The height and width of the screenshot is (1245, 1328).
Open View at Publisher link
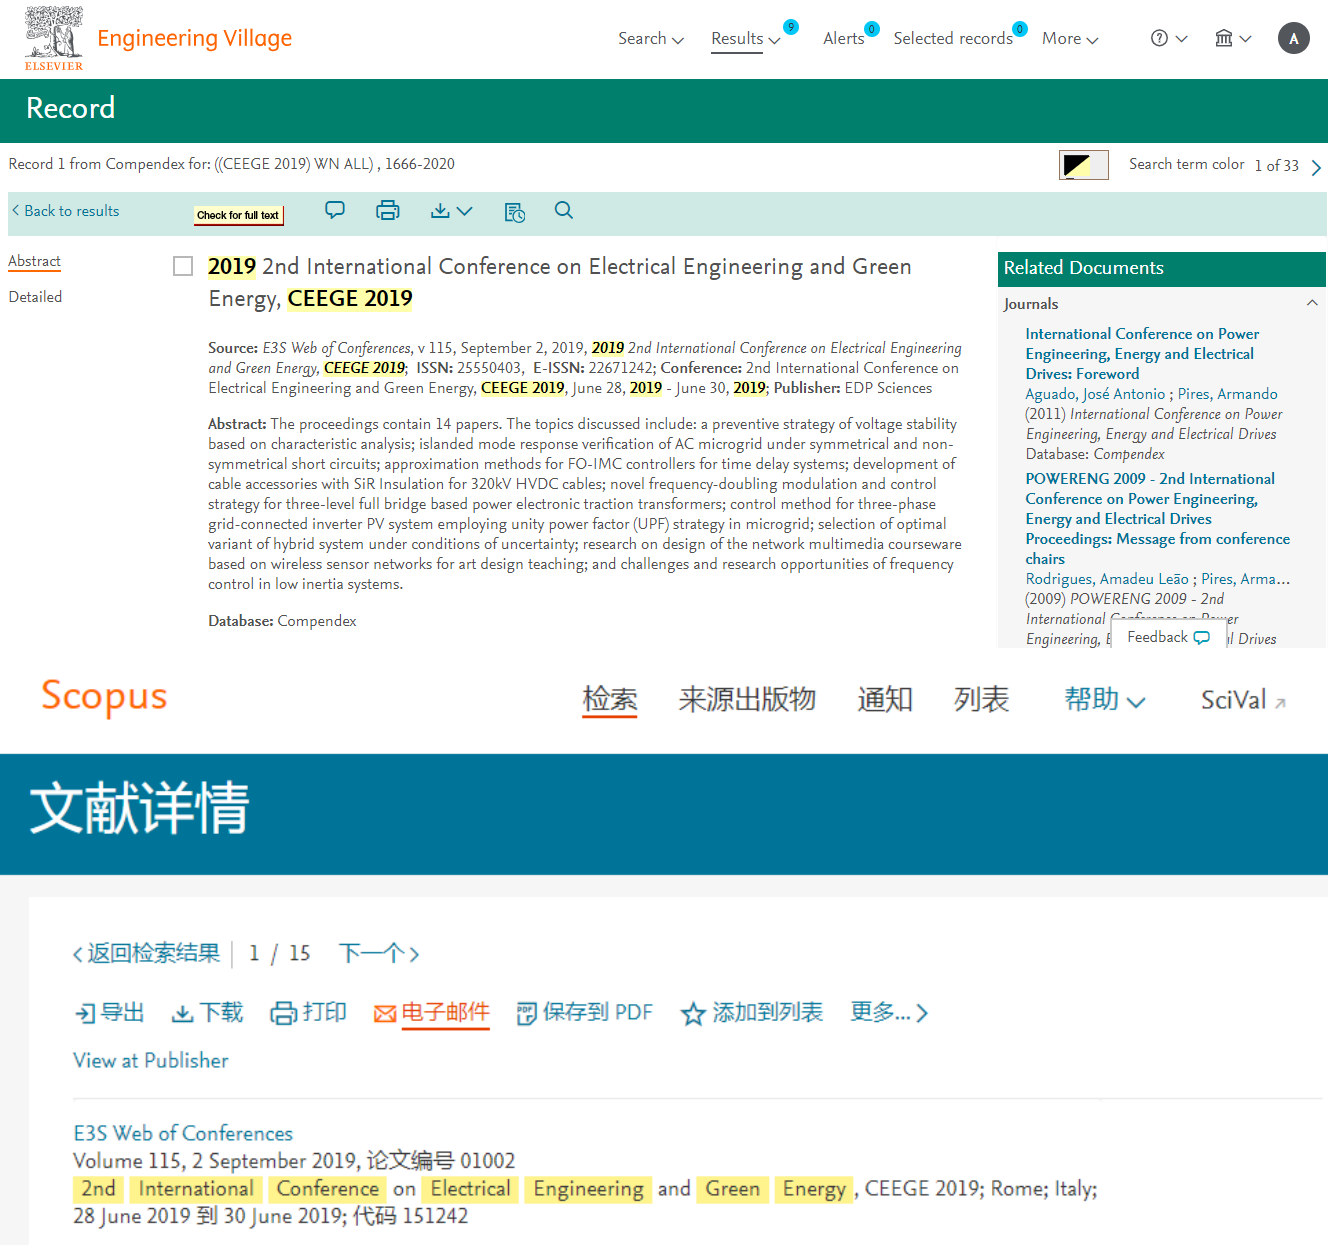point(151,1060)
